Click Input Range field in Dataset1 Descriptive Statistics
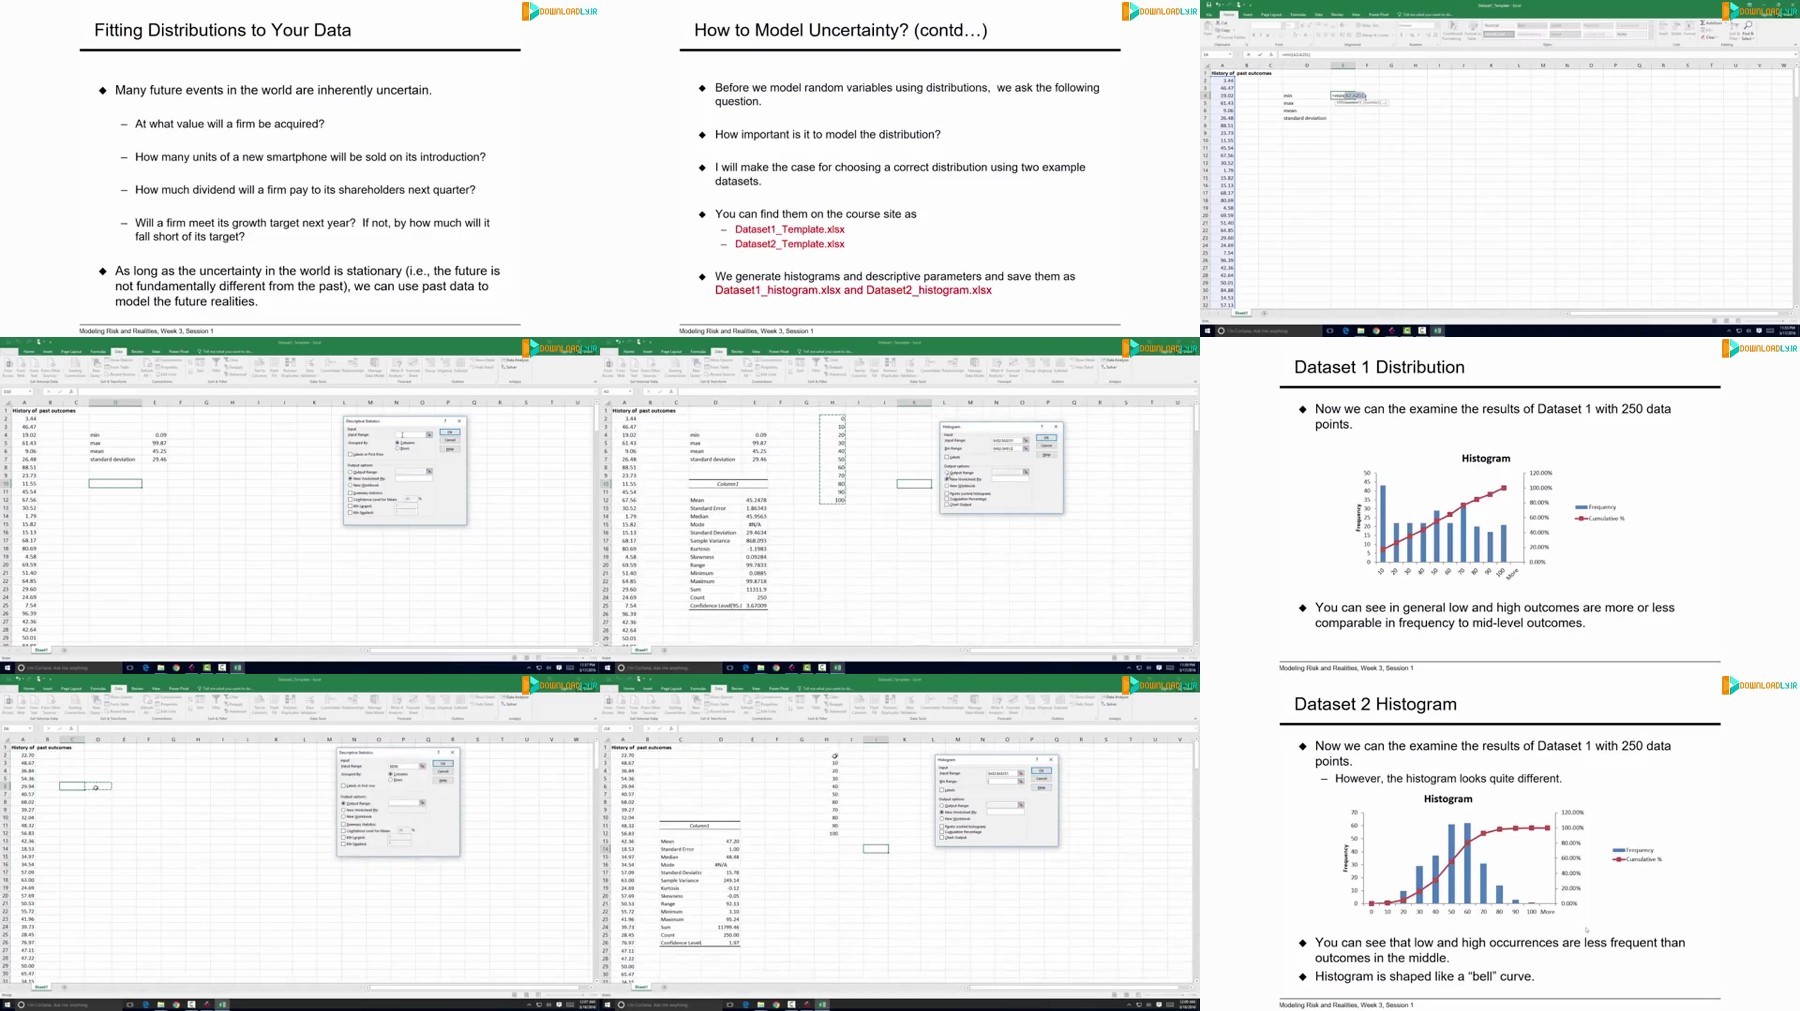Image resolution: width=1800 pixels, height=1011 pixels. (x=410, y=435)
